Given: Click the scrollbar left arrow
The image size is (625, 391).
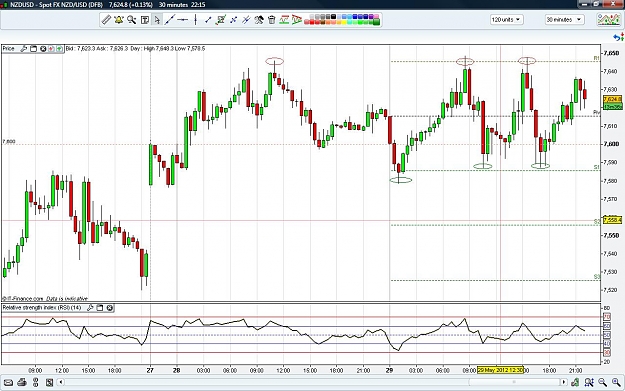Looking at the screenshot, I should point(61,382).
